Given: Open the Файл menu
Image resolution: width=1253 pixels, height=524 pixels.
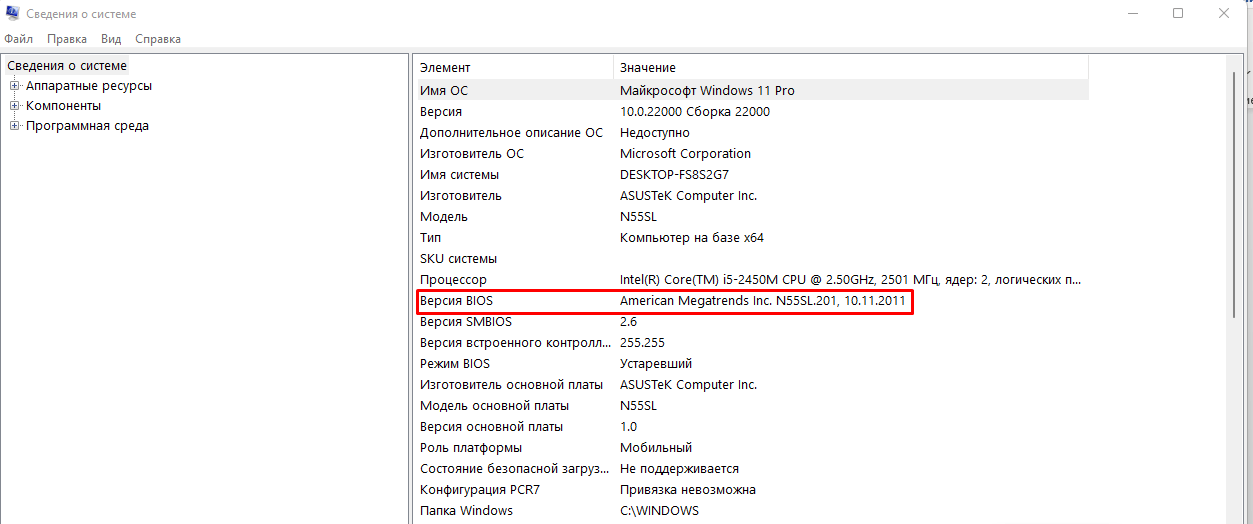Looking at the screenshot, I should [x=19, y=39].
